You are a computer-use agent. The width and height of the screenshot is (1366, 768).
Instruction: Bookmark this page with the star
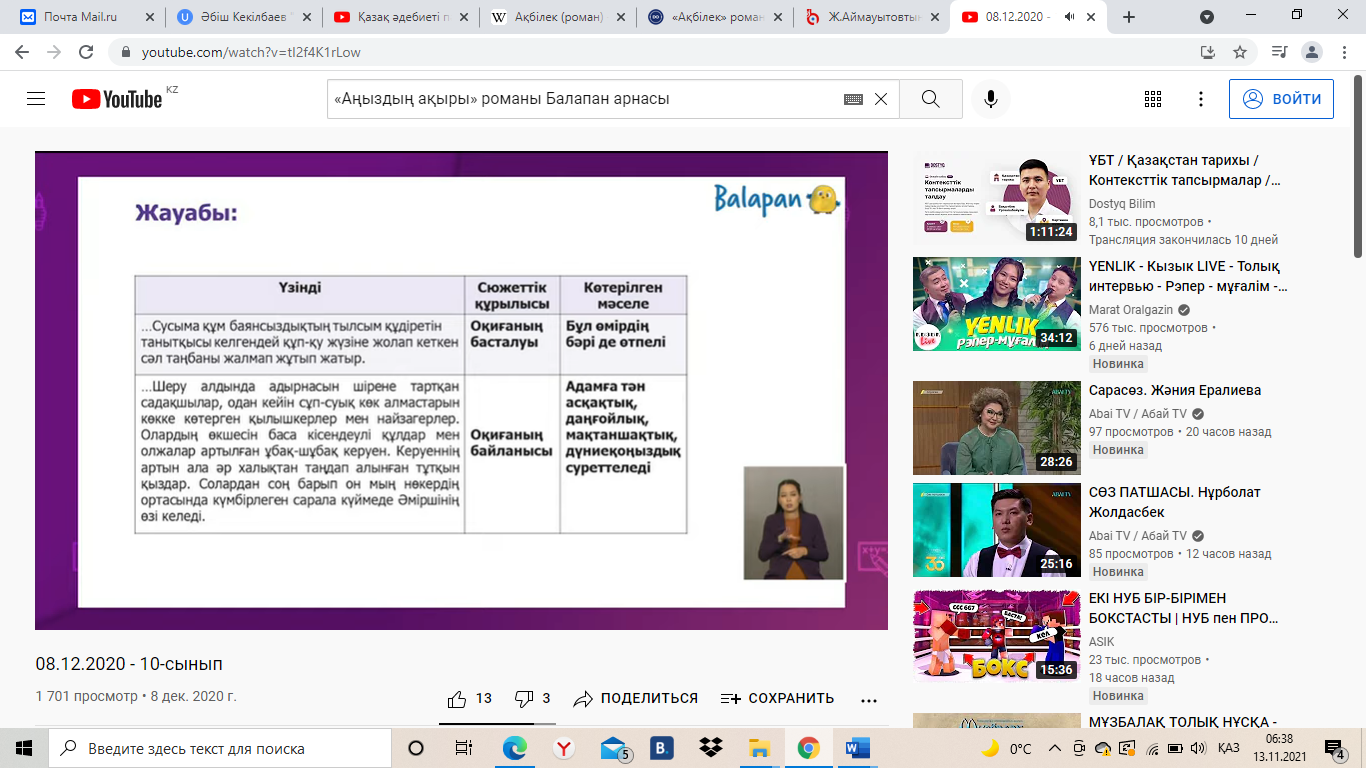(x=1240, y=52)
